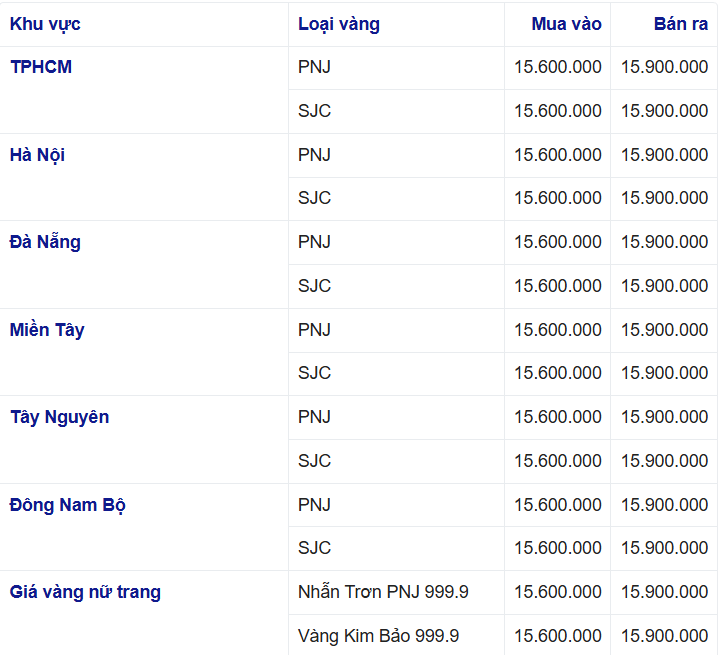The height and width of the screenshot is (655, 720).
Task: Click SJC under the Đông Nam Bộ region
Action: point(314,548)
